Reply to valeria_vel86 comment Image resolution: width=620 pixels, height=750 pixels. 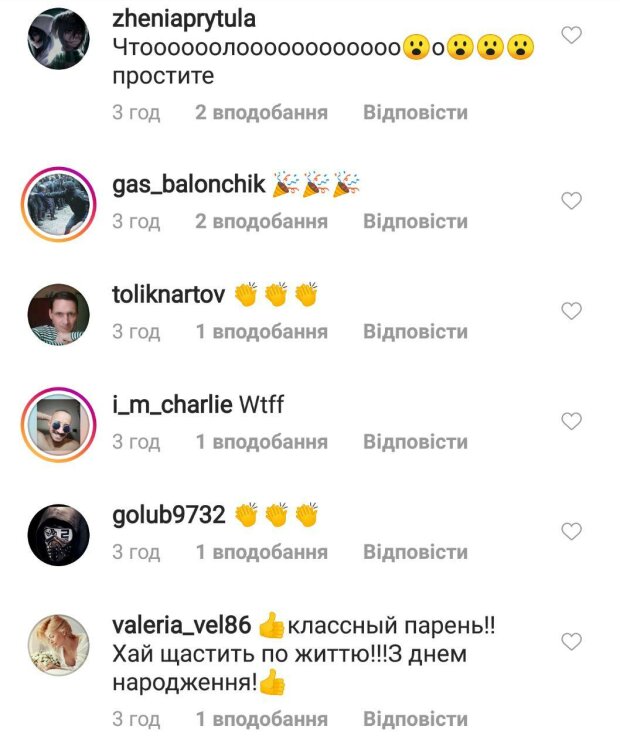pyautogui.click(x=415, y=719)
